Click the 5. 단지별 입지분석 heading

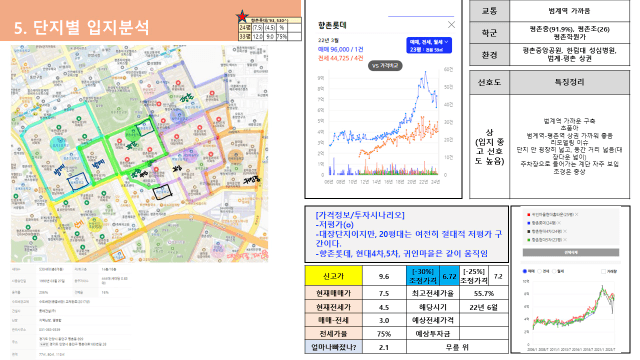pyautogui.click(x=81, y=27)
